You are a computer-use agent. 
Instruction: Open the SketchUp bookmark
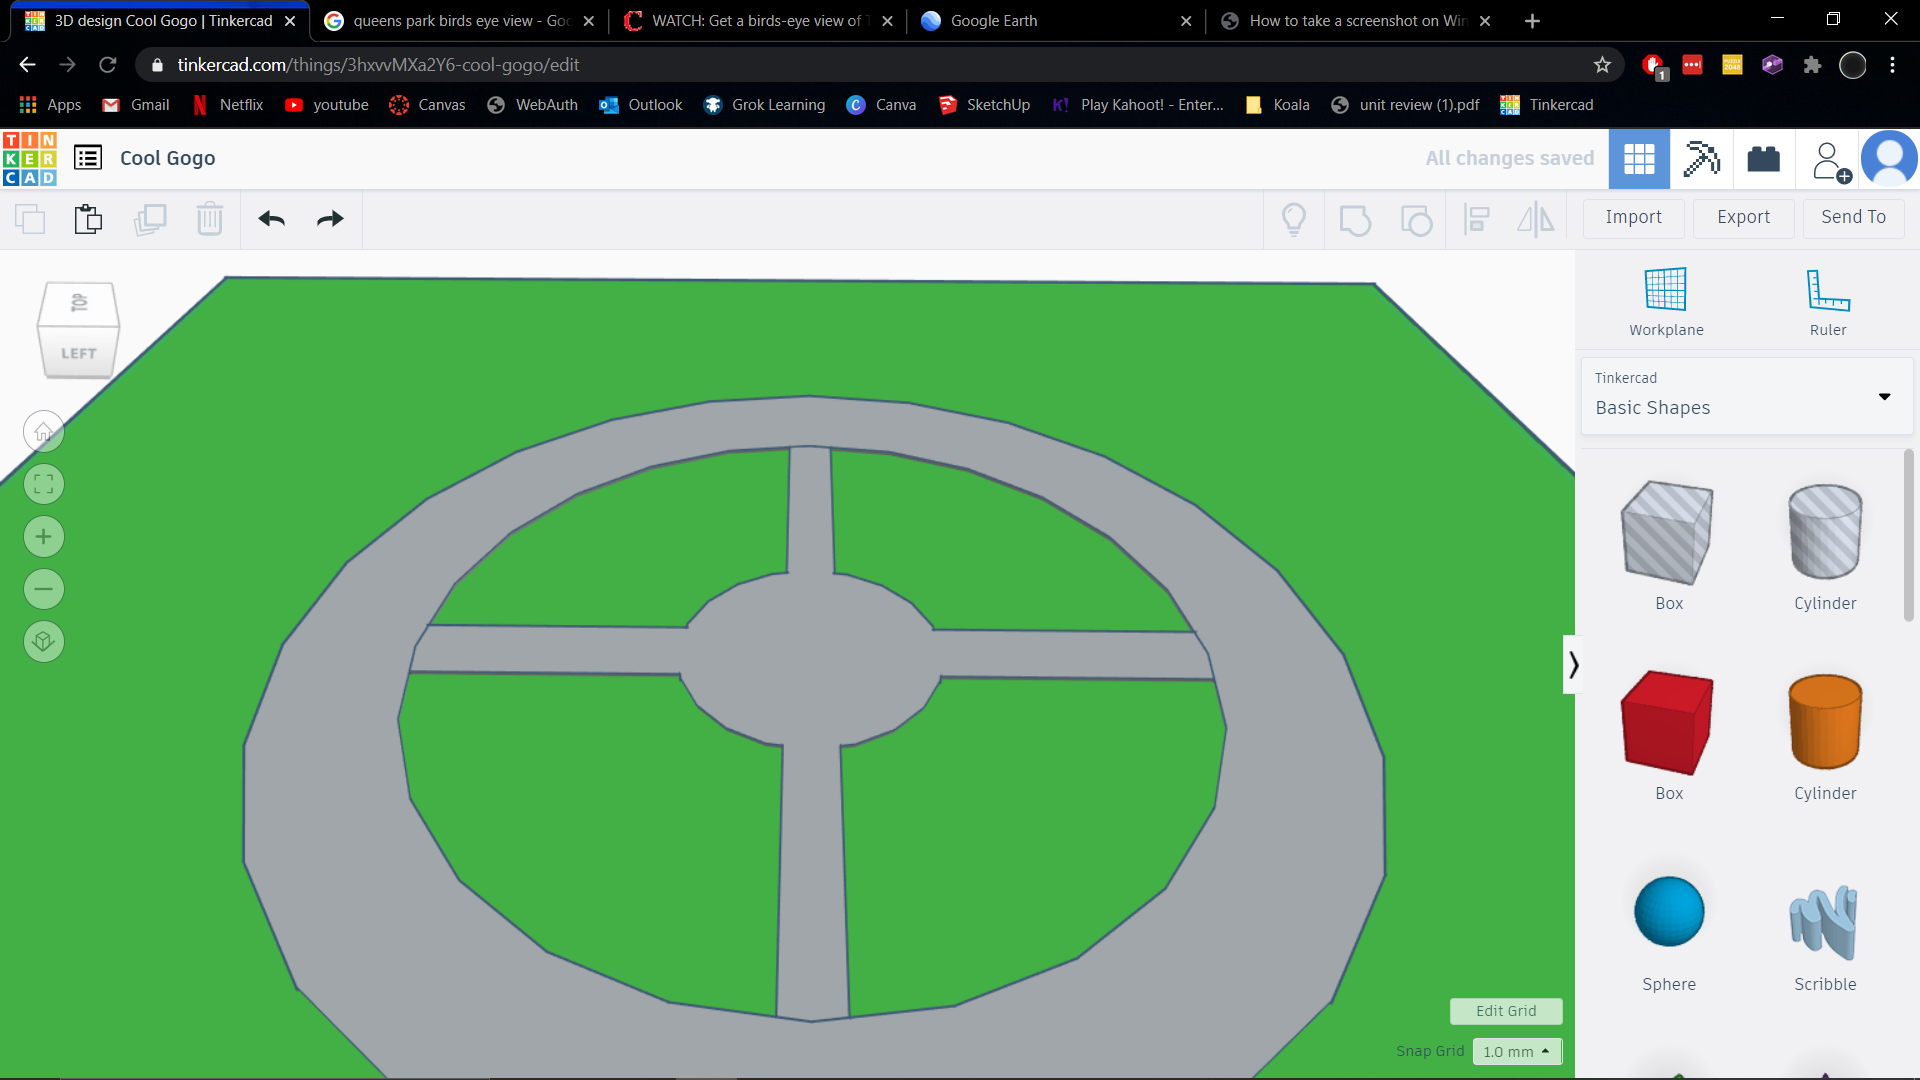984,105
